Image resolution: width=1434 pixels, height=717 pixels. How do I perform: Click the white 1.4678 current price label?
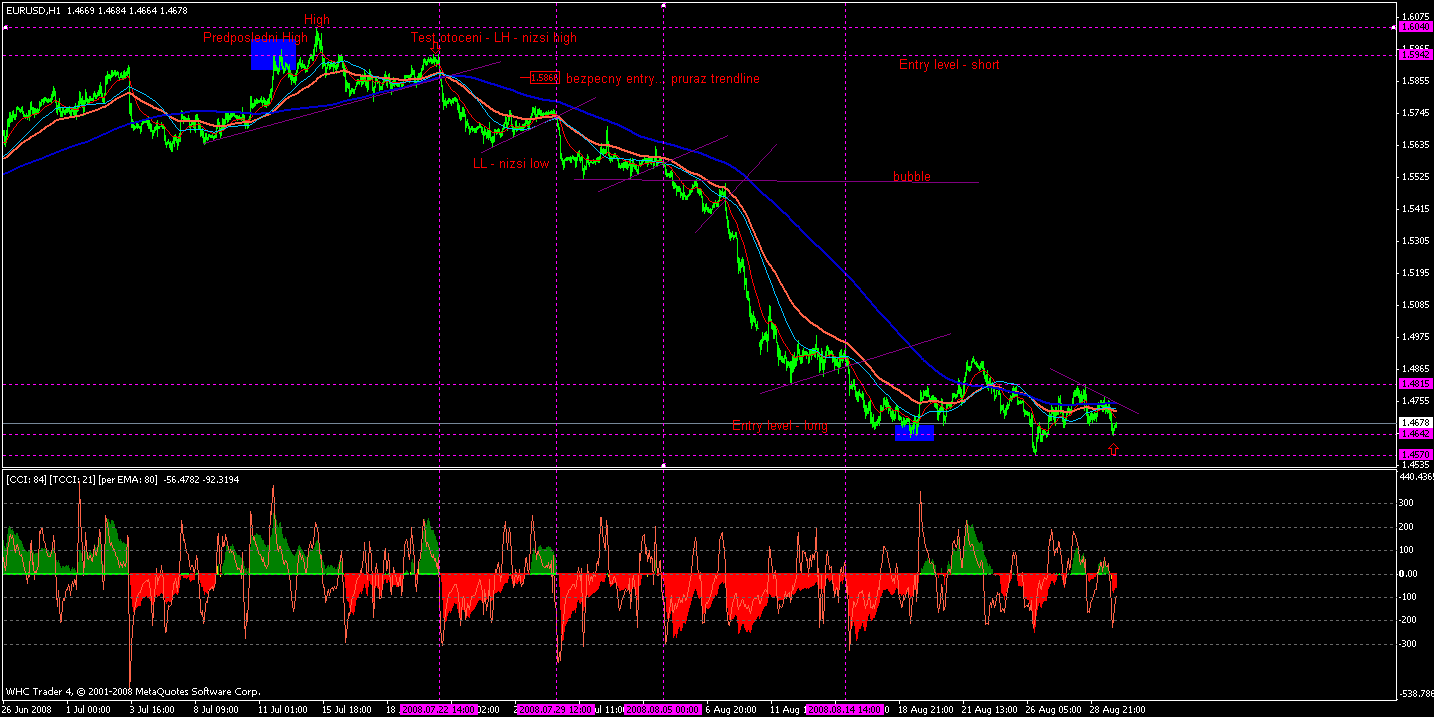1415,423
